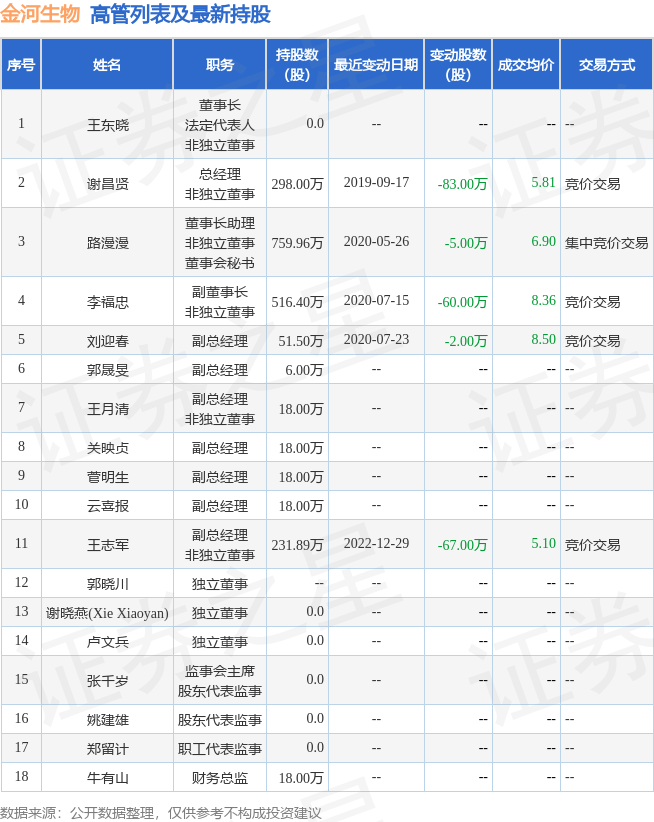Image resolution: width=654 pixels, height=822 pixels.
Task: Click the shareholding value 231.89万
Action: coord(297,545)
